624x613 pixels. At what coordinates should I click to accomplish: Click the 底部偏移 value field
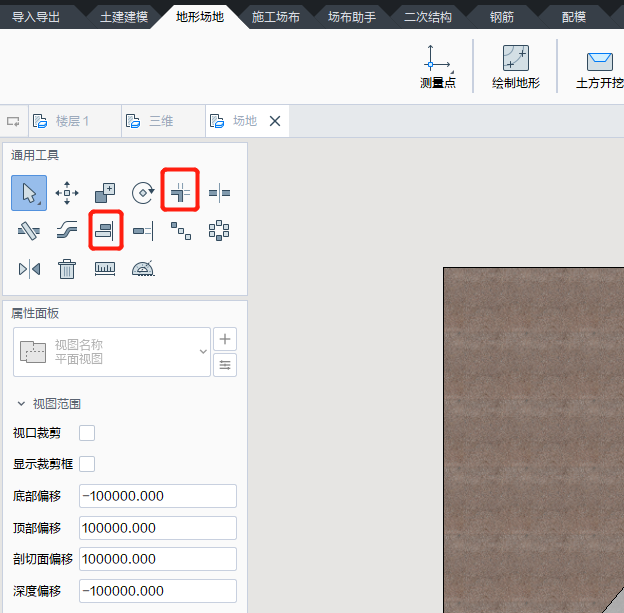coord(158,496)
